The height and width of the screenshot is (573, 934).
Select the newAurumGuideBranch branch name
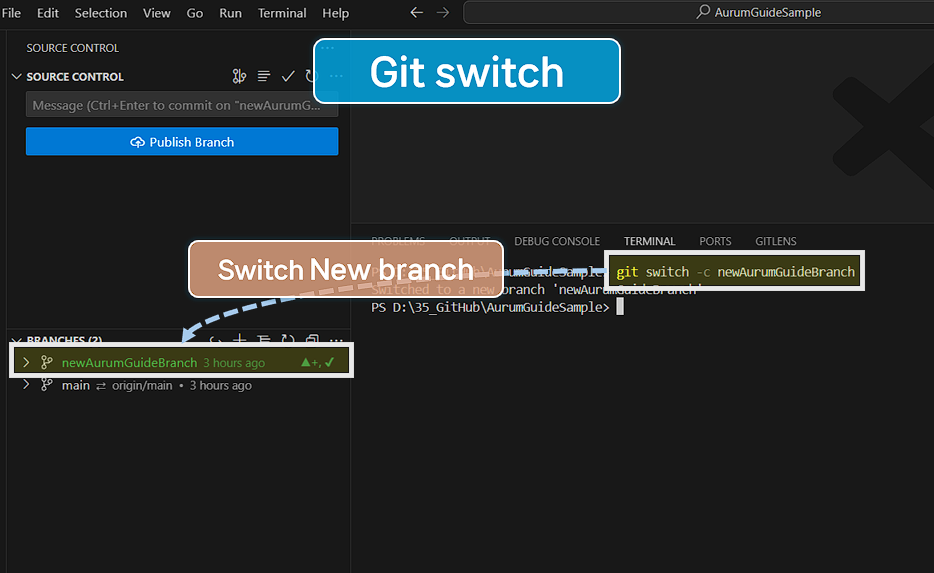tap(129, 362)
